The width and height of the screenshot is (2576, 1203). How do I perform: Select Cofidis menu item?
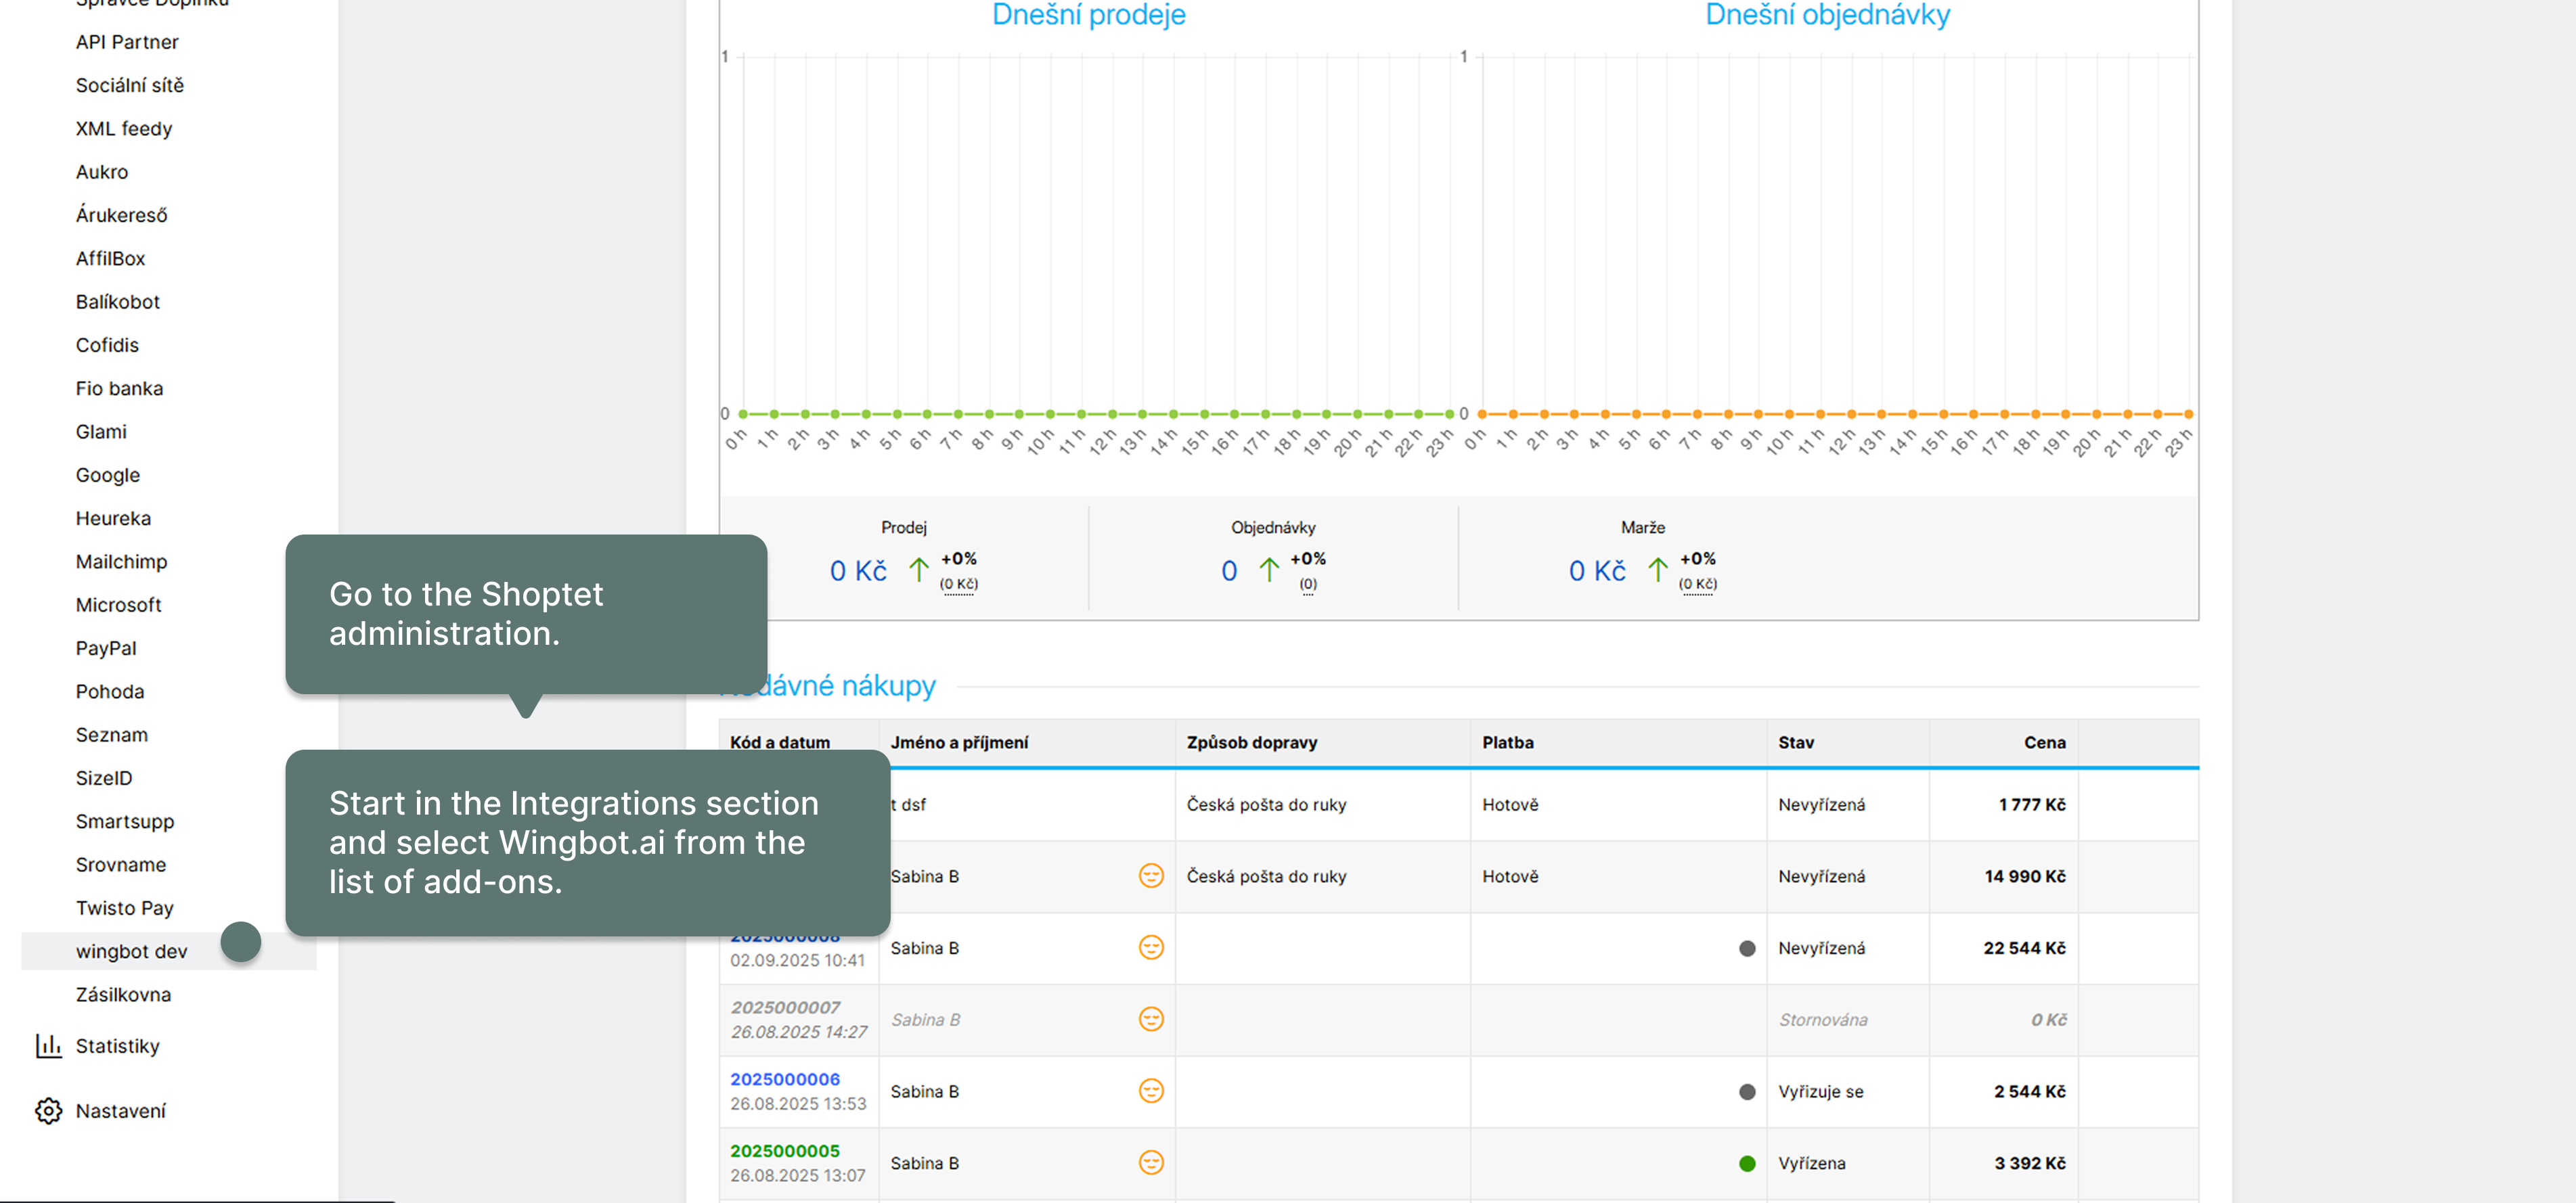[107, 345]
